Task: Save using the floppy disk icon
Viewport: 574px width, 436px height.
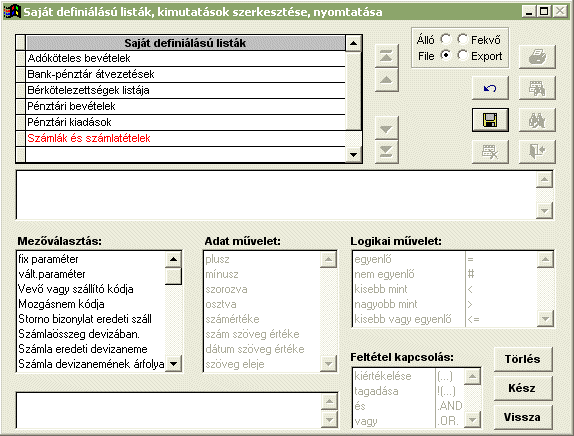Action: point(490,120)
